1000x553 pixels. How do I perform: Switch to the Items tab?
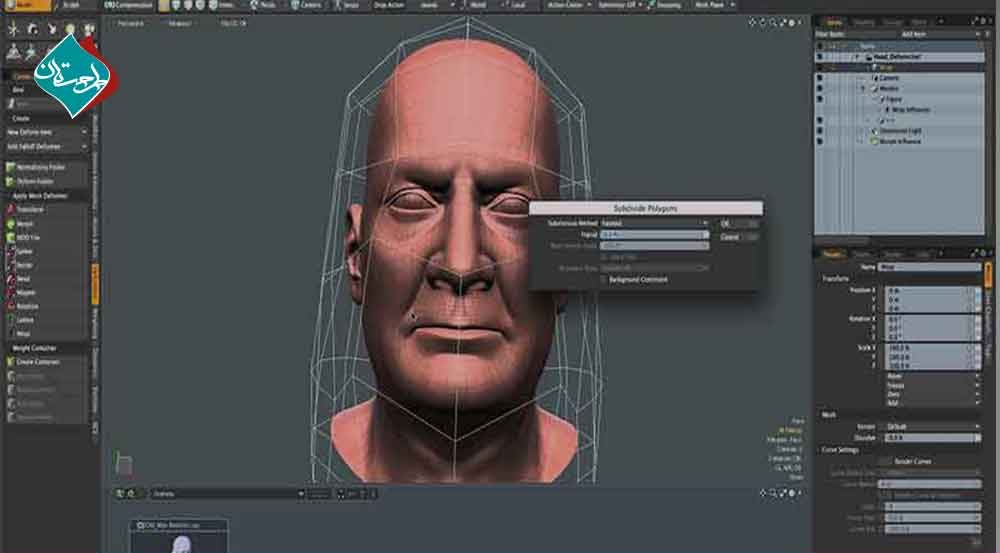point(834,22)
